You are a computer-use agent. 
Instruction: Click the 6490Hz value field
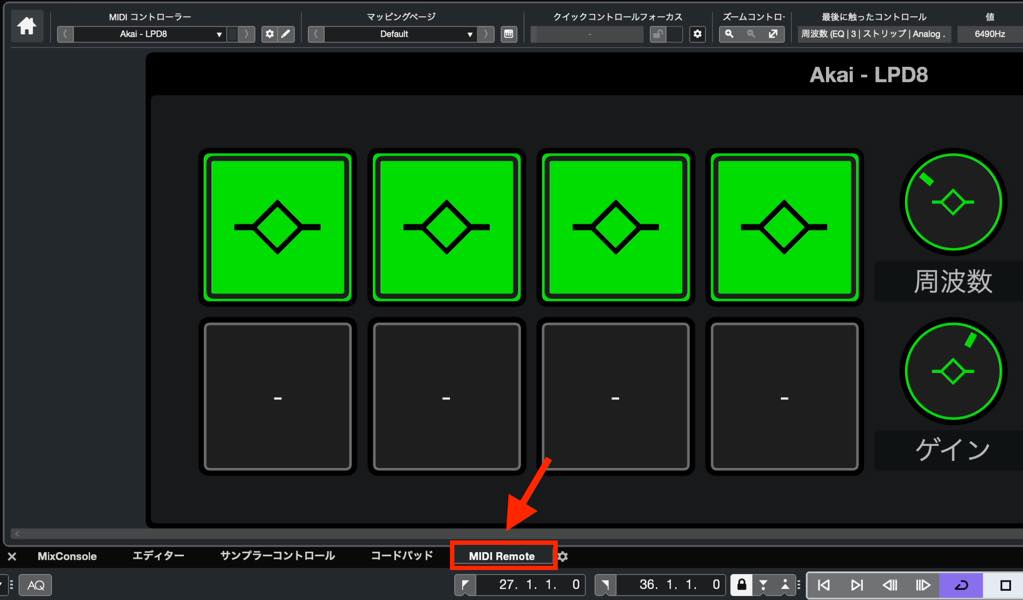pyautogui.click(x=990, y=34)
